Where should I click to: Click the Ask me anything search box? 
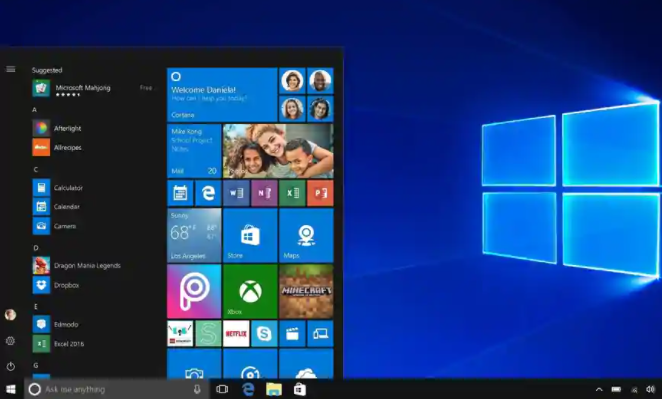[117, 389]
